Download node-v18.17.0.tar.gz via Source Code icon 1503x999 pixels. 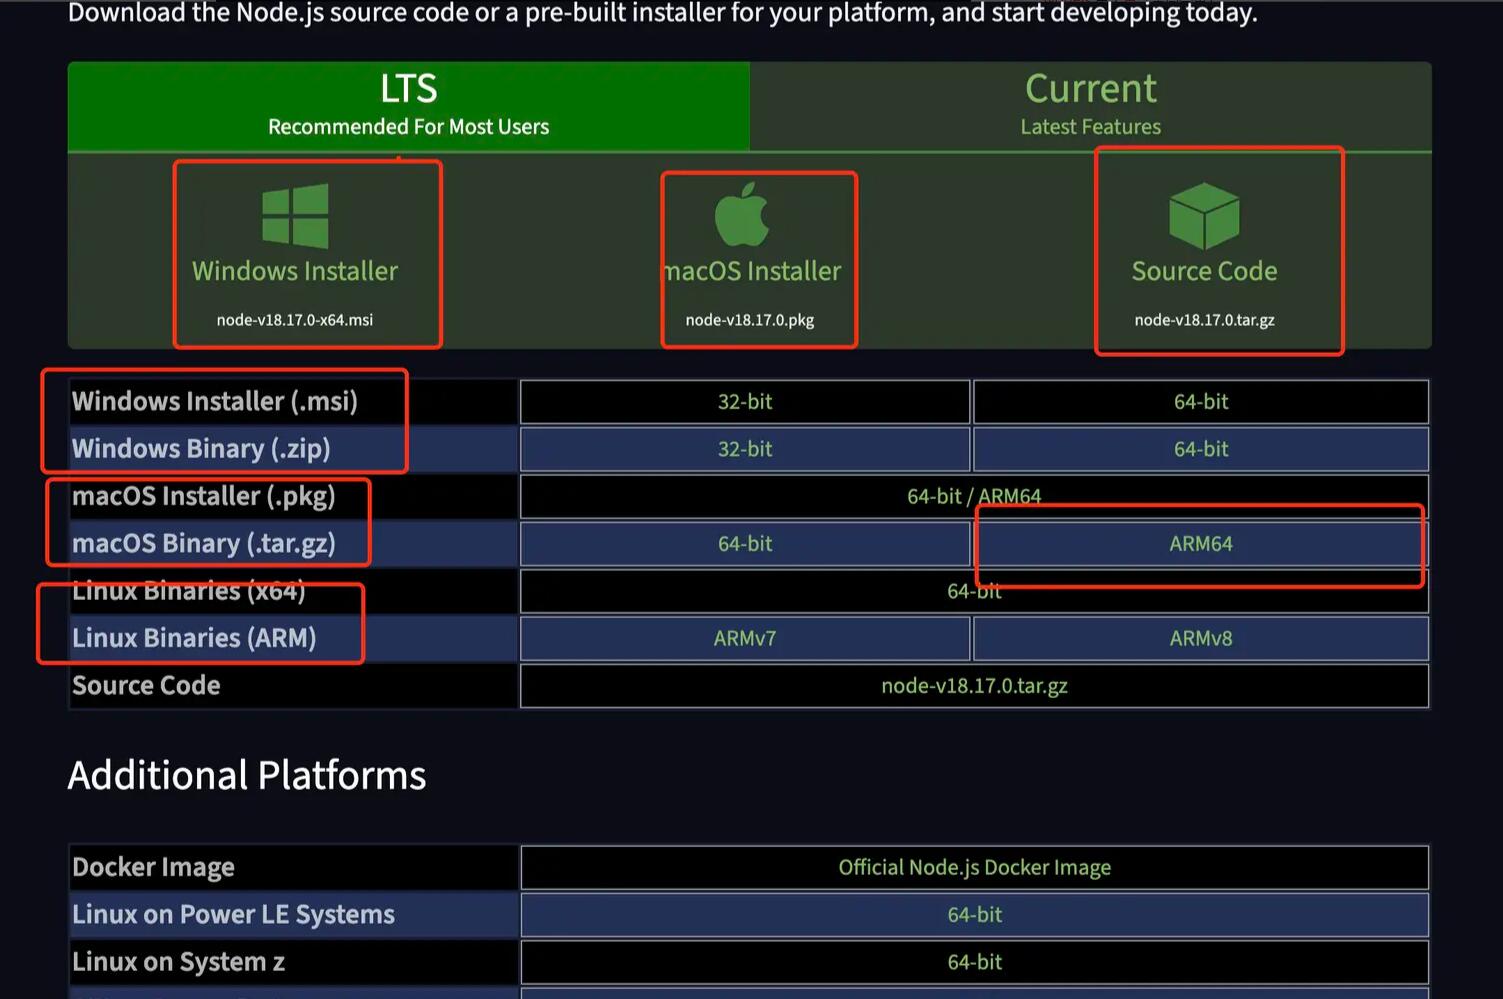pyautogui.click(x=1203, y=320)
